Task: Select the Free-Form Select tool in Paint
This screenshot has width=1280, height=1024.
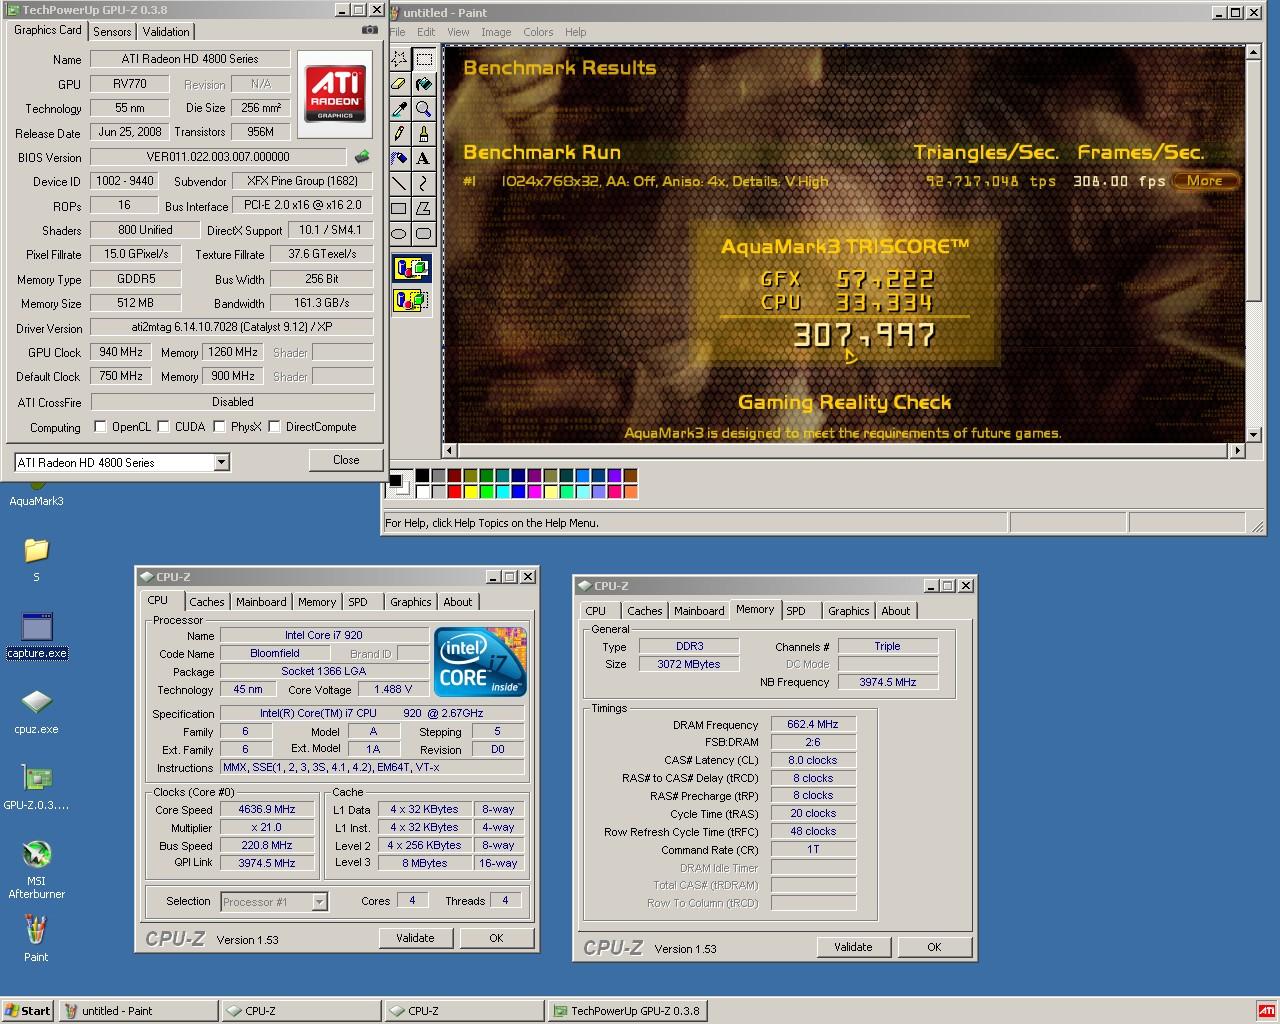Action: tap(399, 59)
